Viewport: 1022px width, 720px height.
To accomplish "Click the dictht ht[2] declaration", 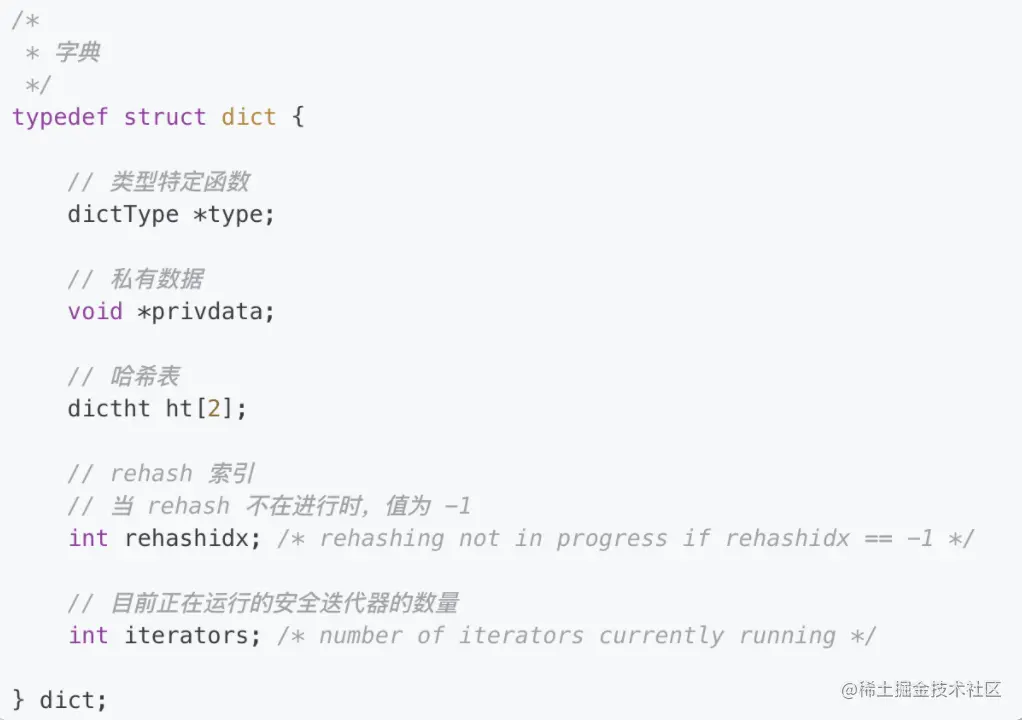I will [x=157, y=409].
